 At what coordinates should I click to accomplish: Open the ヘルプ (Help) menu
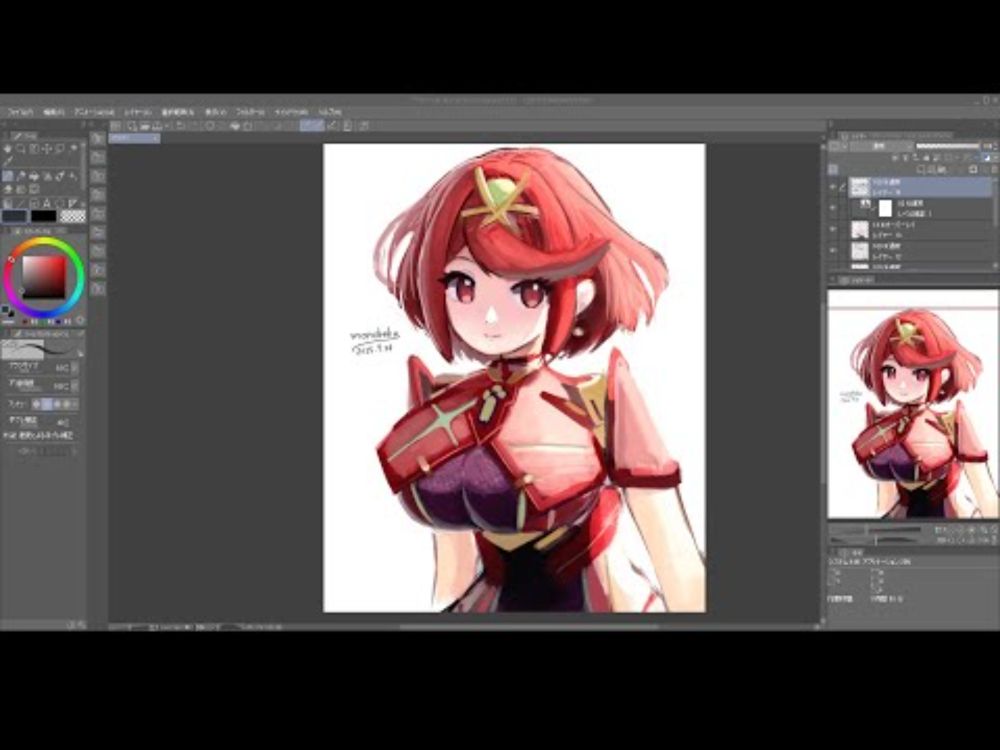[330, 112]
